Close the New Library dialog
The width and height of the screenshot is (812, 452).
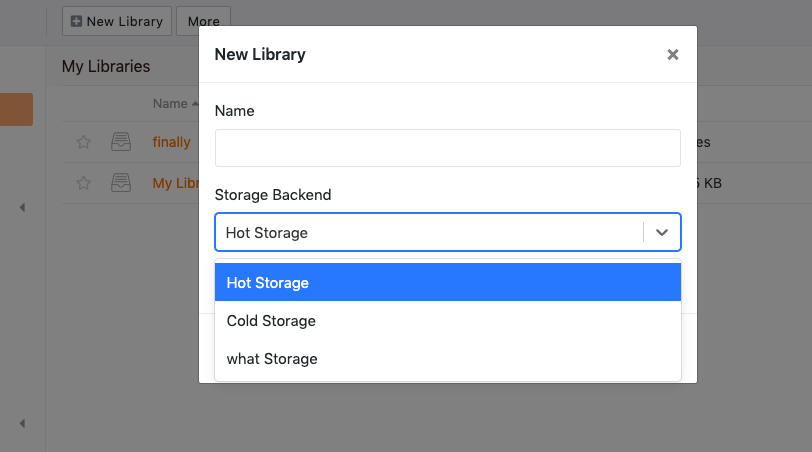pos(673,55)
